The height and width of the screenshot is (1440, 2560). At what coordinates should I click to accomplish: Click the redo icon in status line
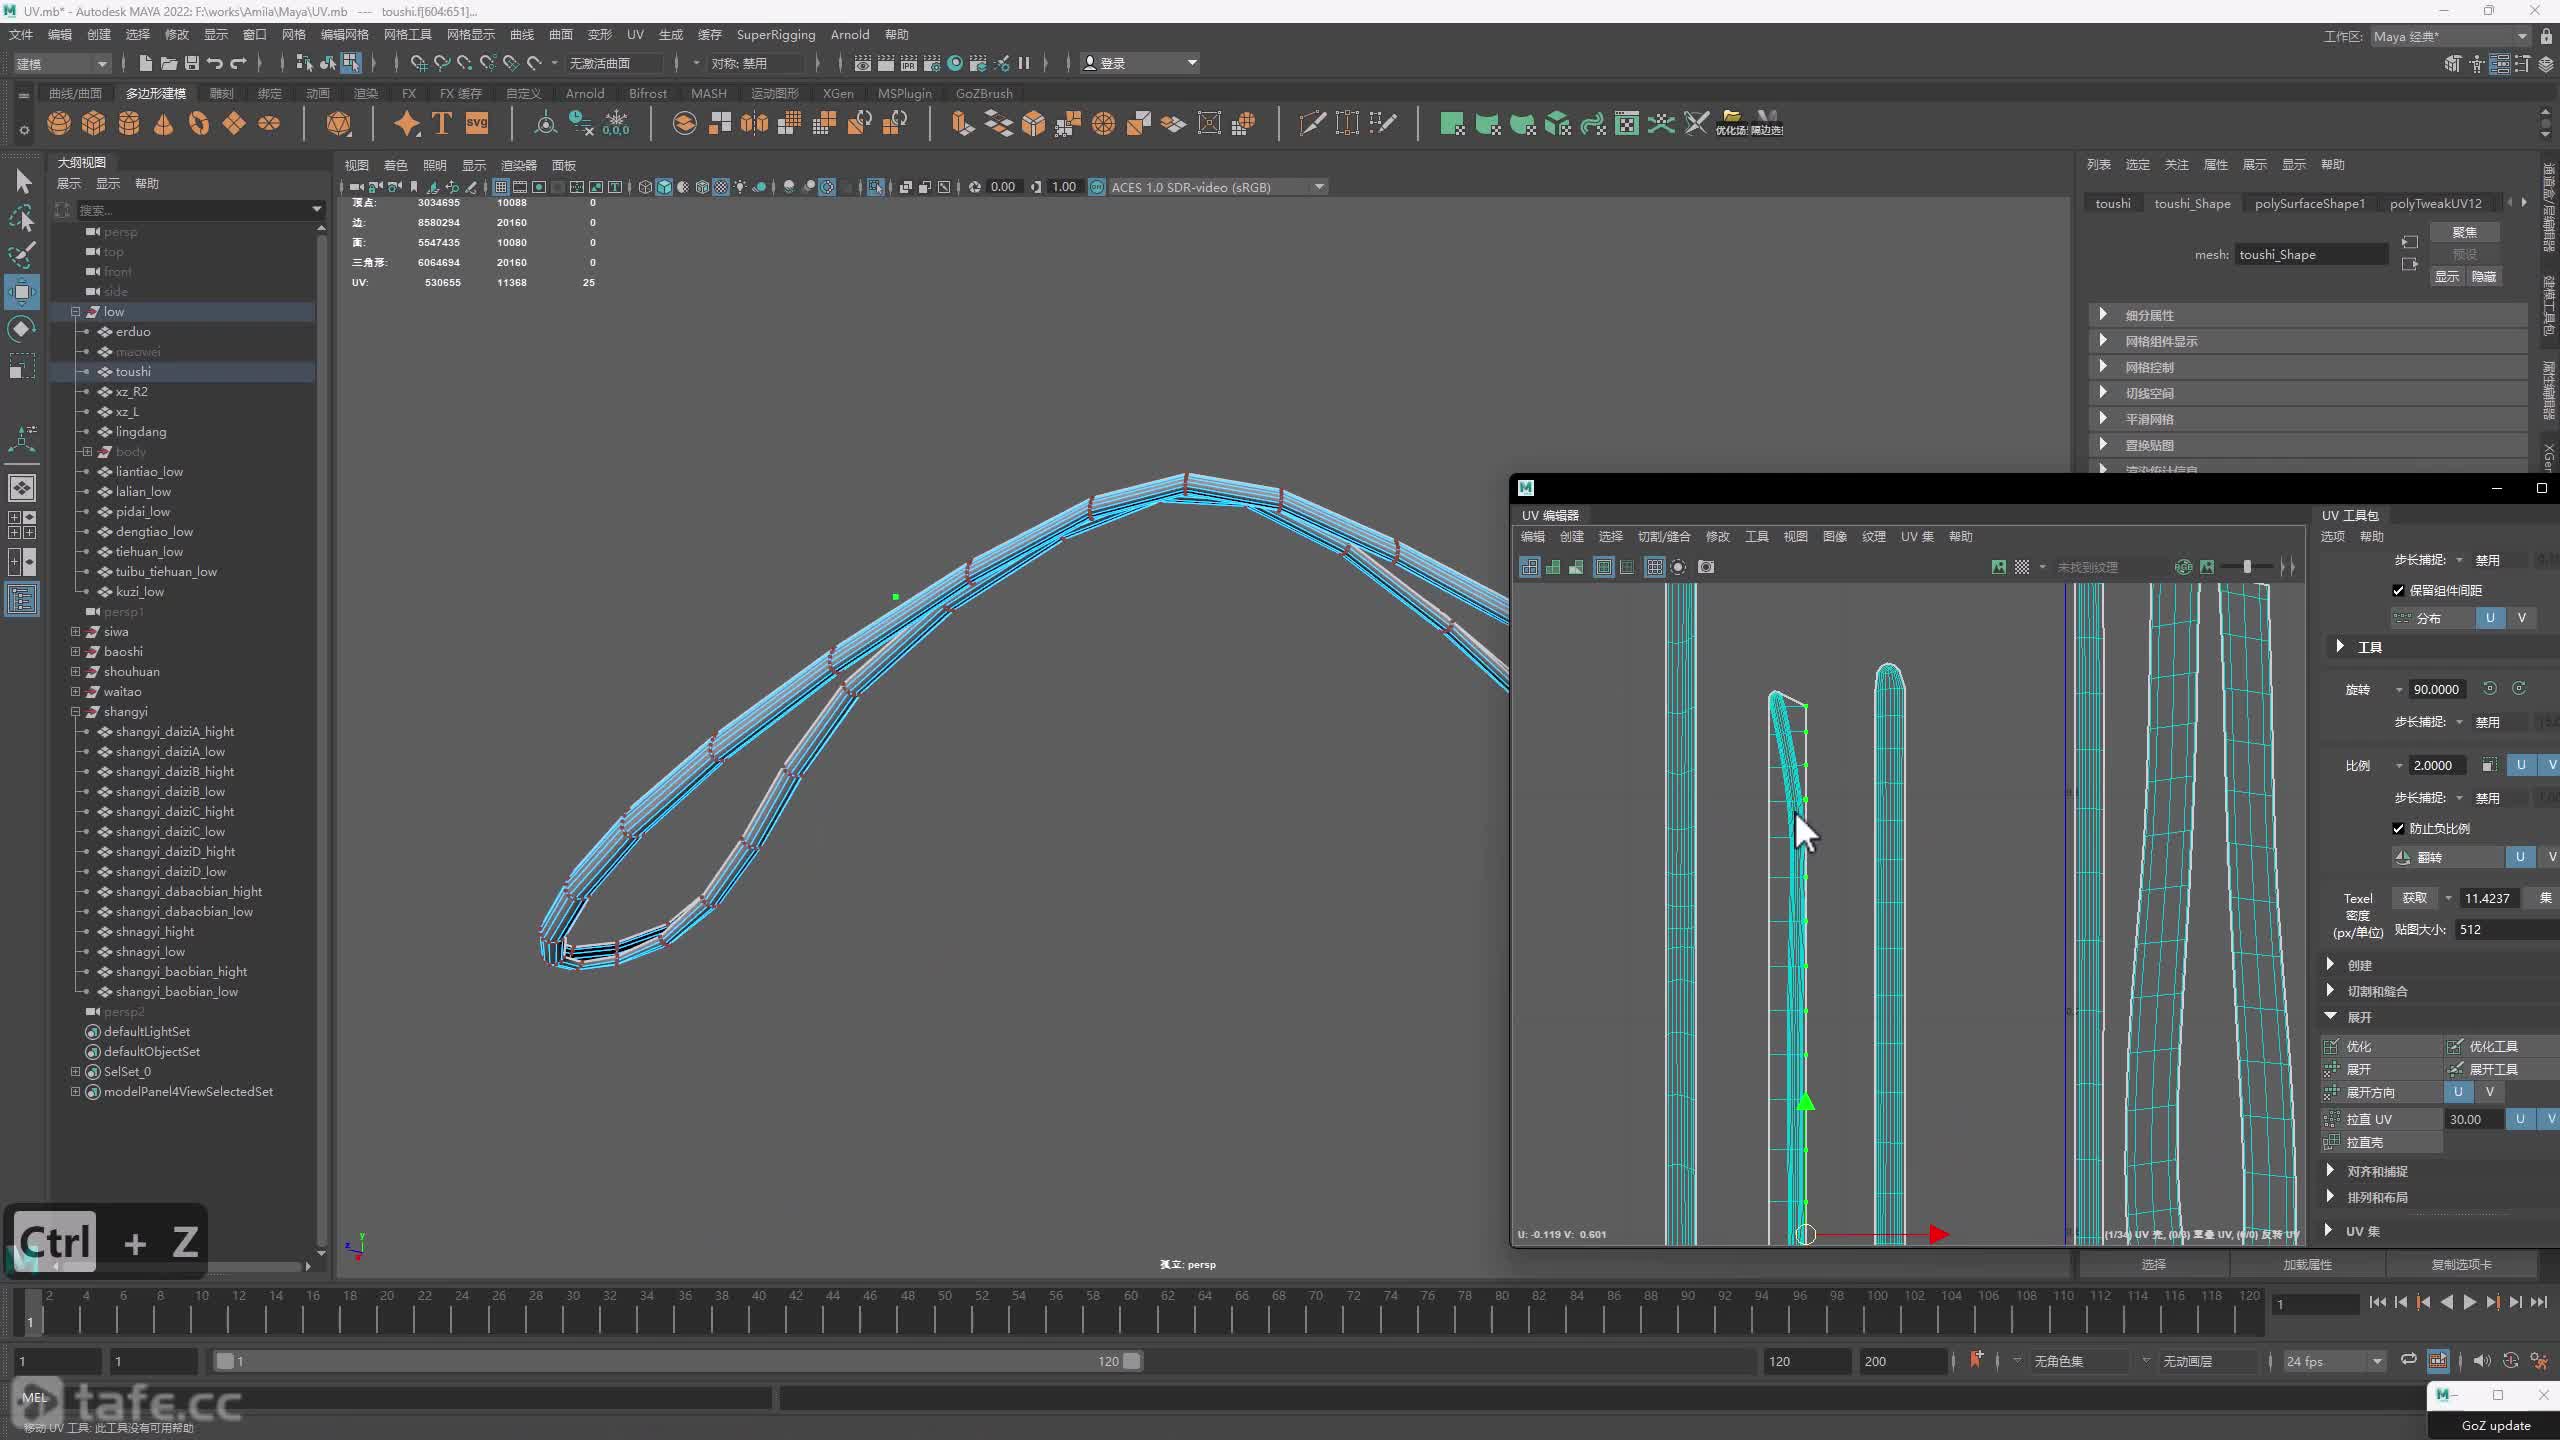click(x=238, y=63)
